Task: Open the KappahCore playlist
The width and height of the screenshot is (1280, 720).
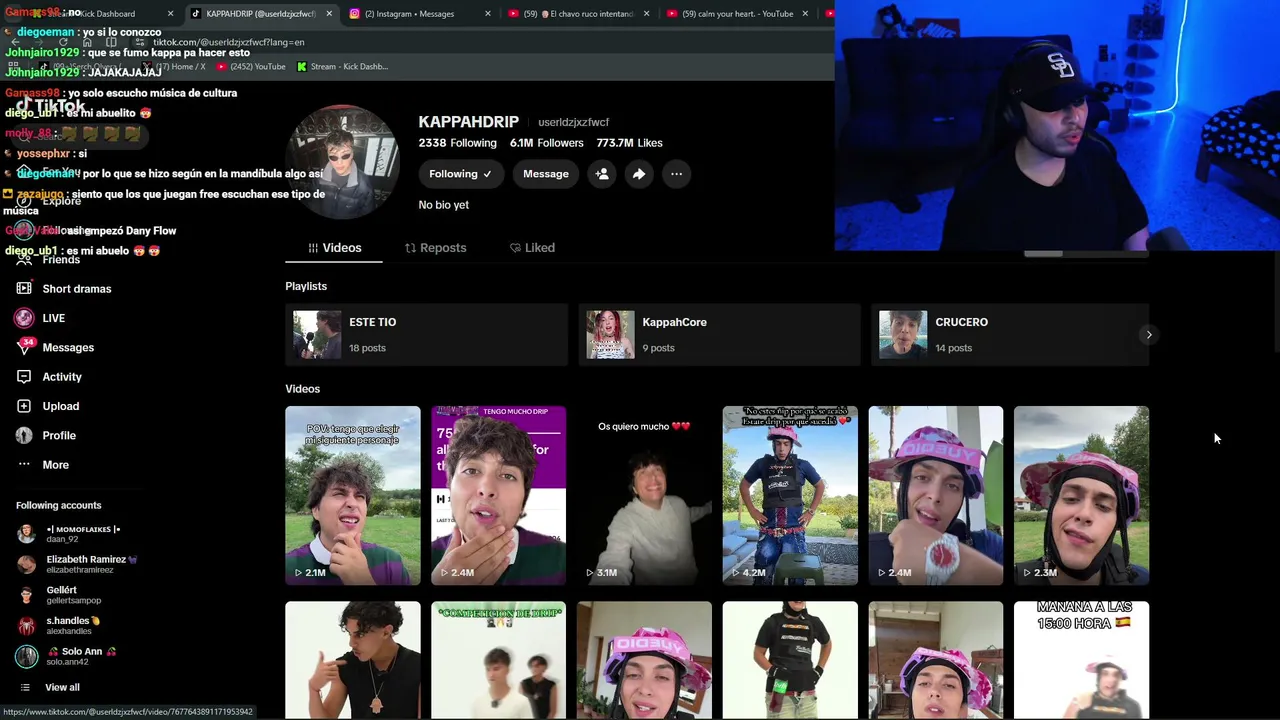Action: [x=719, y=335]
